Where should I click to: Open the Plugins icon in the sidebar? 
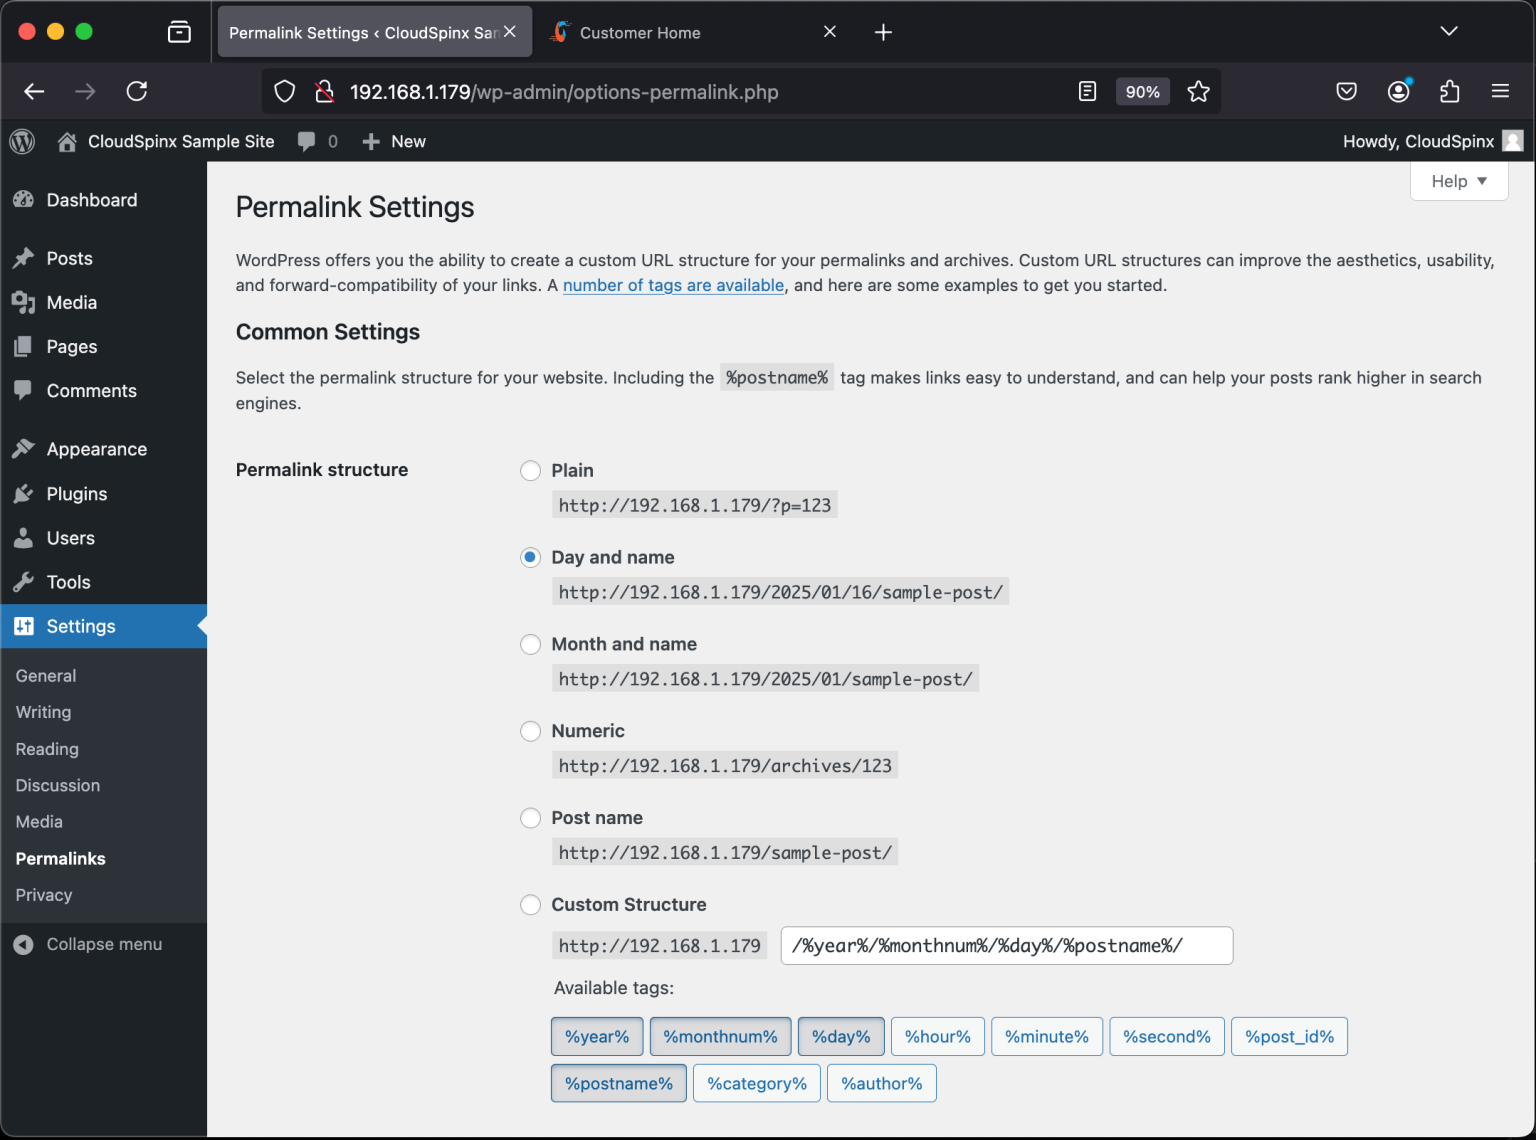(24, 493)
